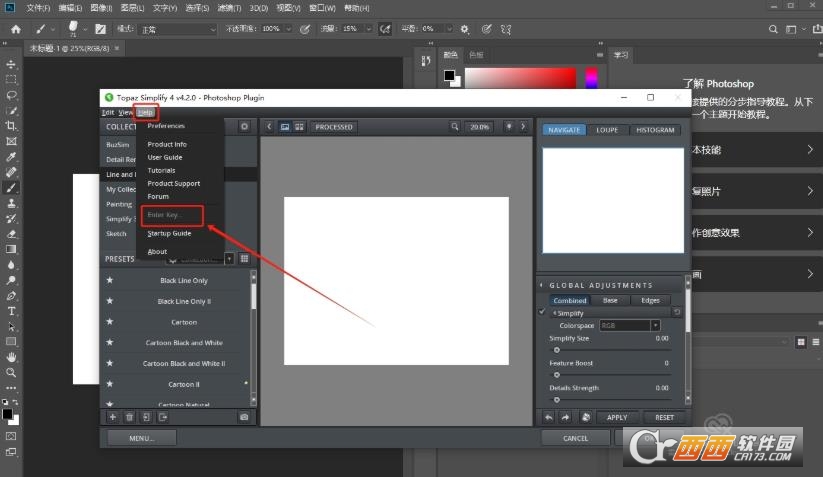Click the zoom percentage field 20.0%
Screen dimensions: 823x477
click(x=479, y=127)
